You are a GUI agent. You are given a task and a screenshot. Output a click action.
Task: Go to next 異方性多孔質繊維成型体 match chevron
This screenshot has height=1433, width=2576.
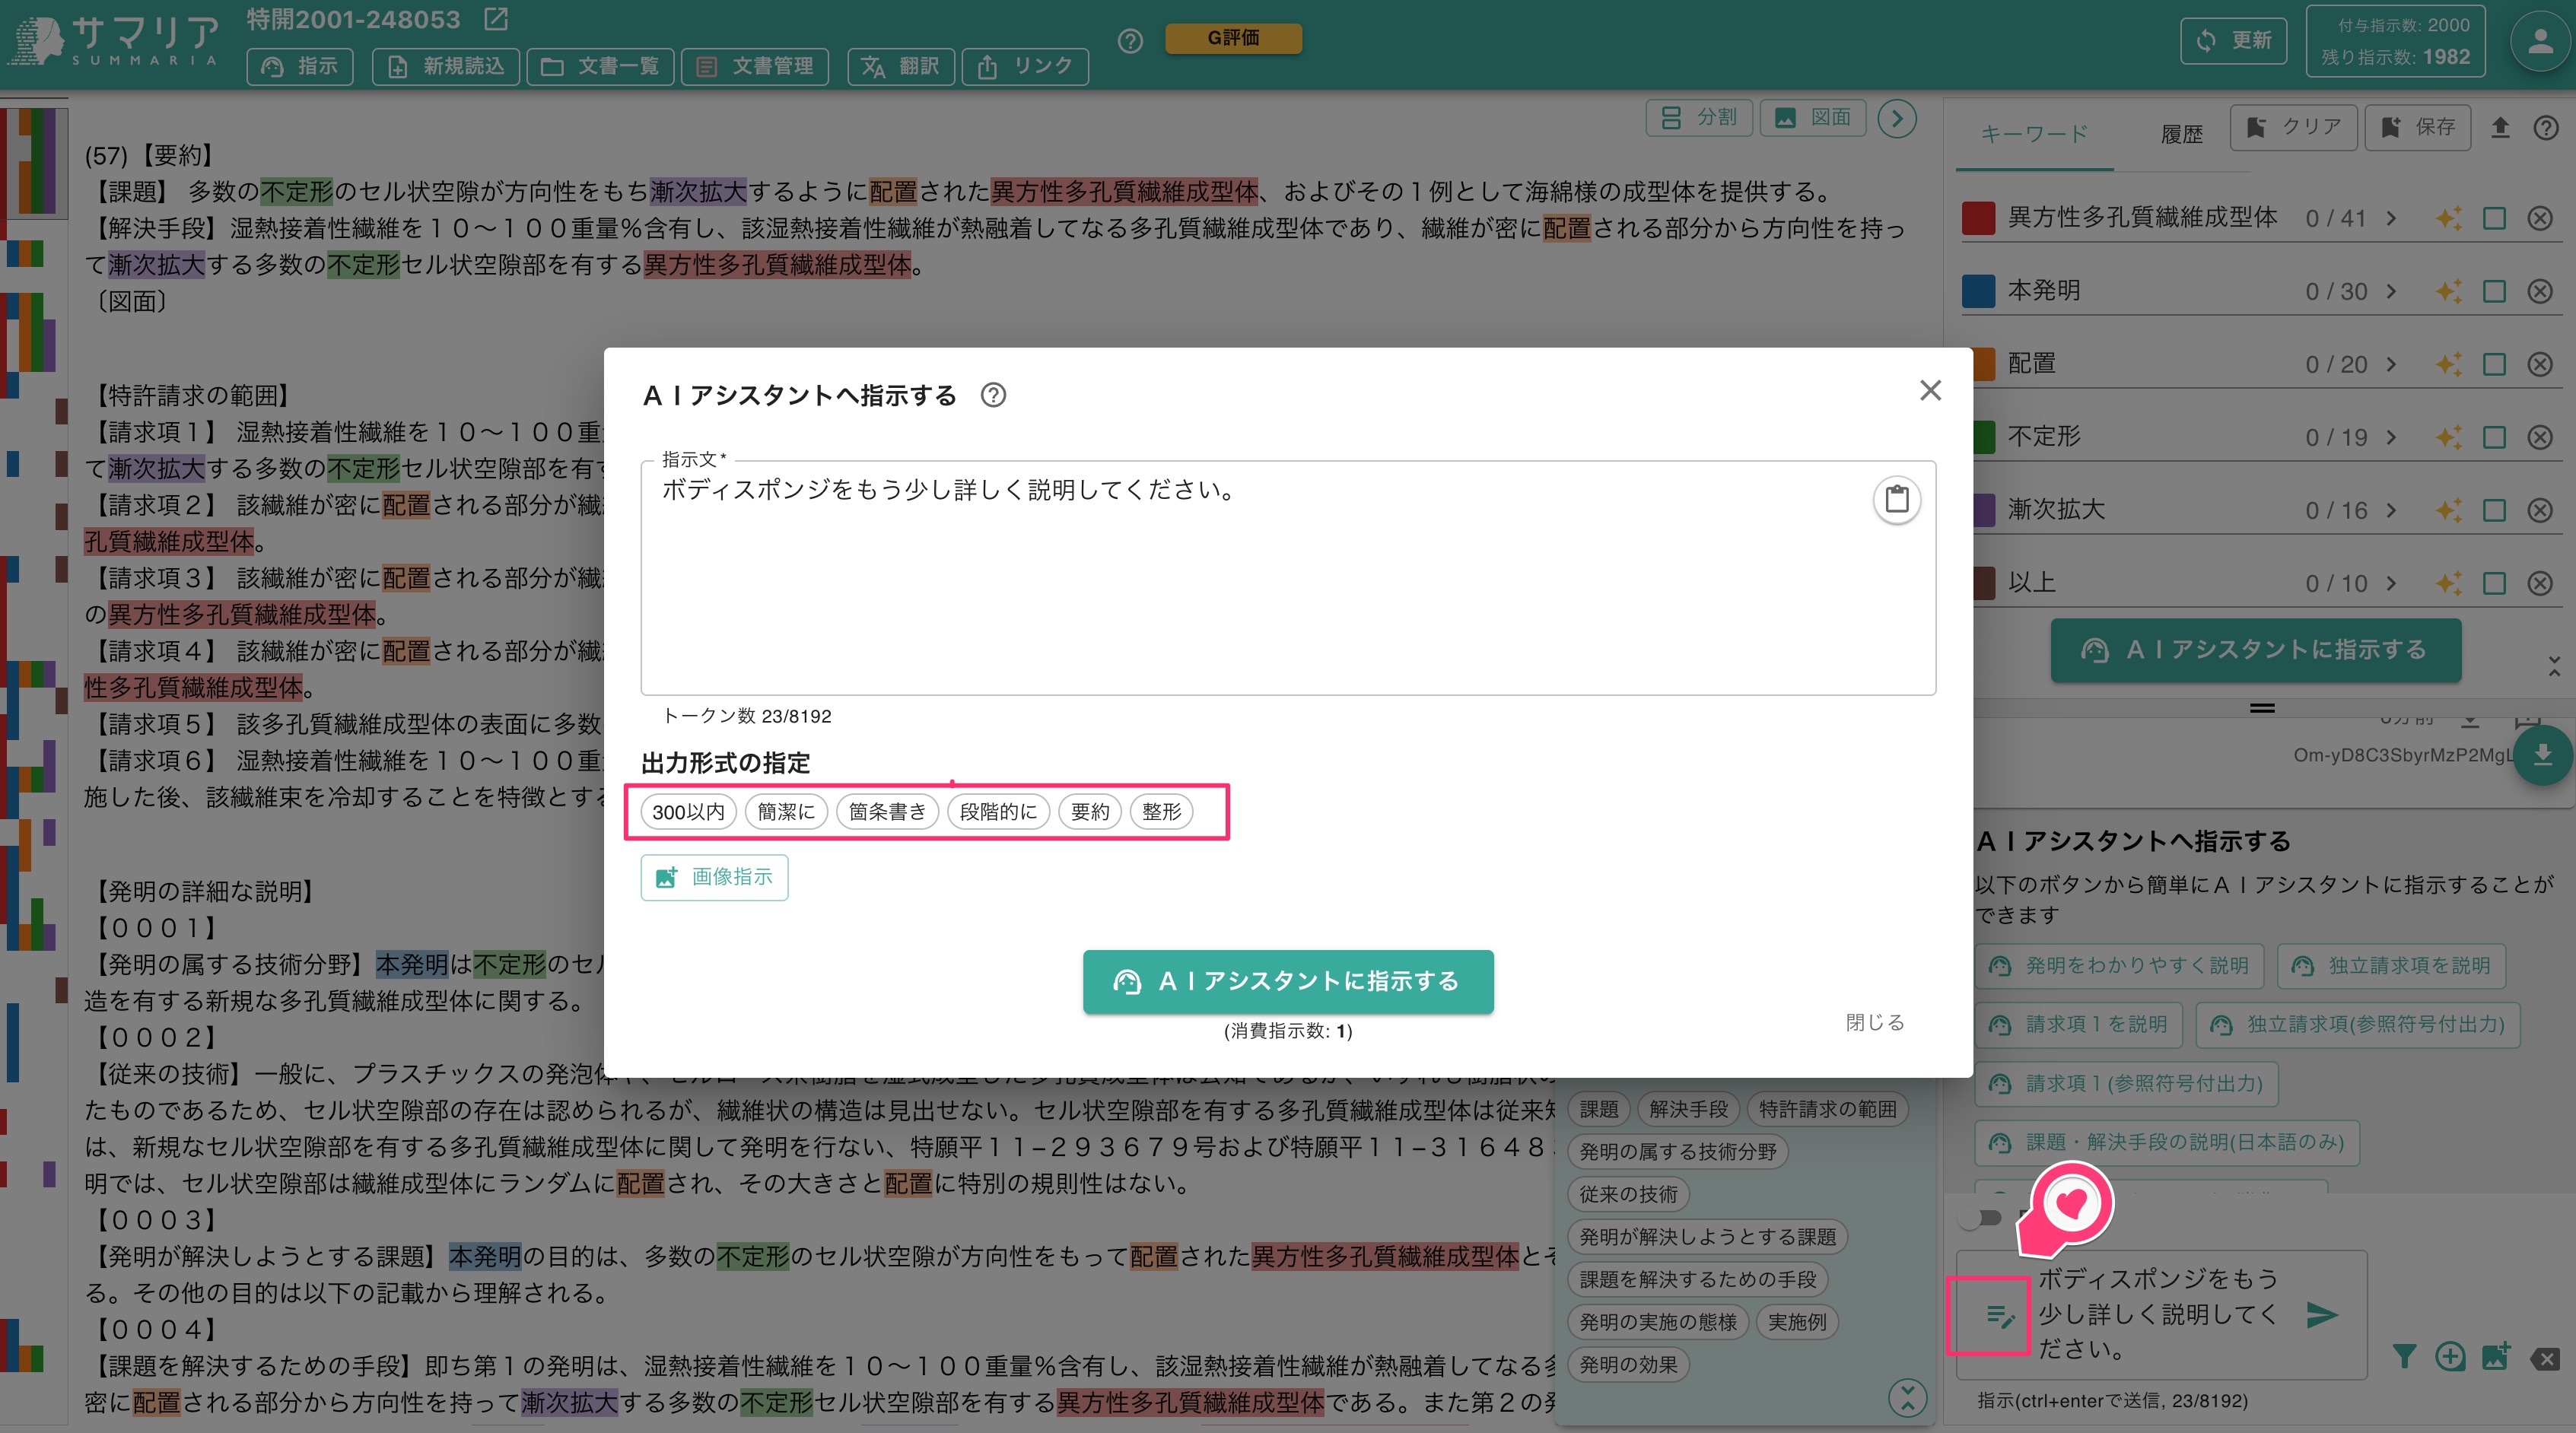[x=2391, y=218]
